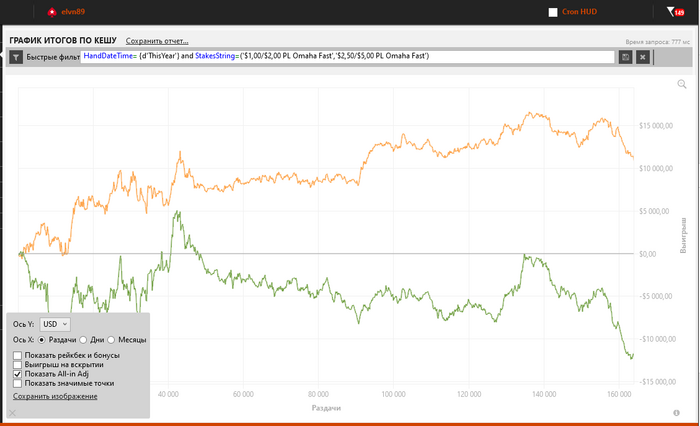
Task: Click the Раздачи X-axis title
Action: click(x=326, y=408)
